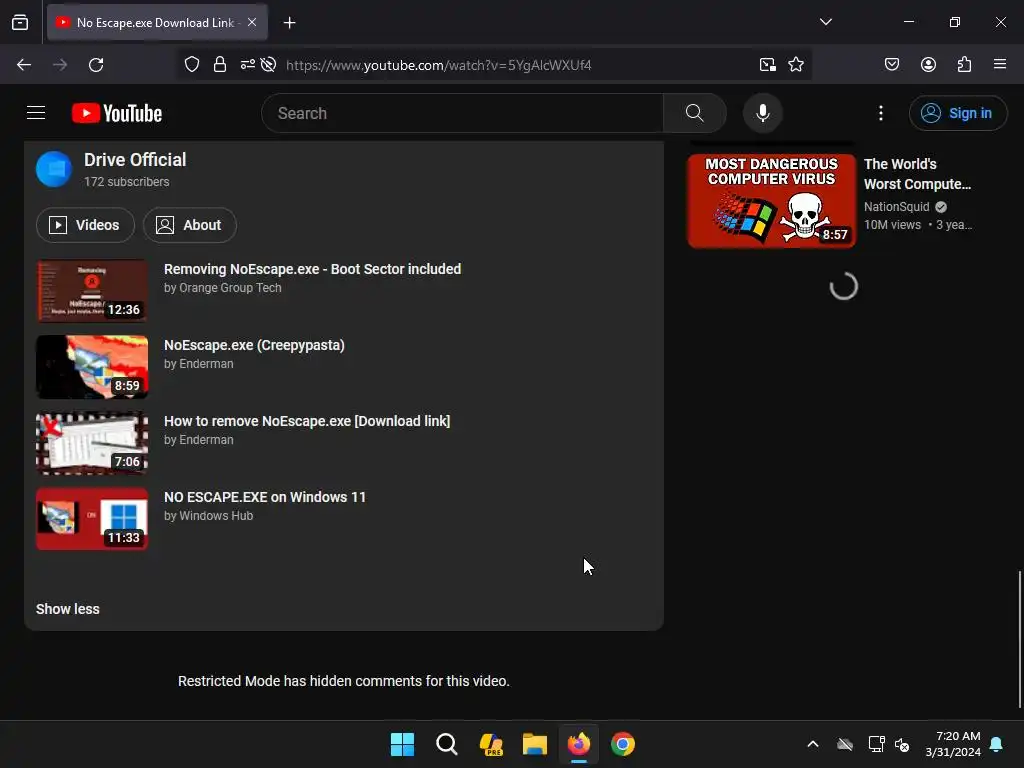Open NO ESCAPE.EXE on Windows 11 thumbnail

[92, 519]
